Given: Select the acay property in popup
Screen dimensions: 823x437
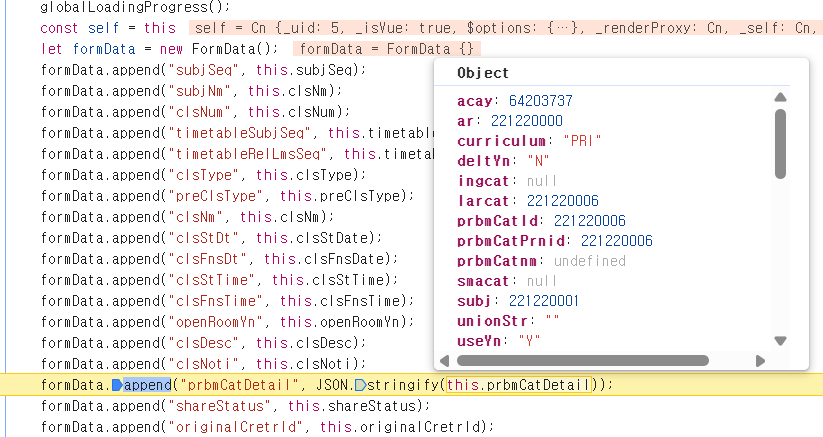Looking at the screenshot, I should [x=475, y=101].
